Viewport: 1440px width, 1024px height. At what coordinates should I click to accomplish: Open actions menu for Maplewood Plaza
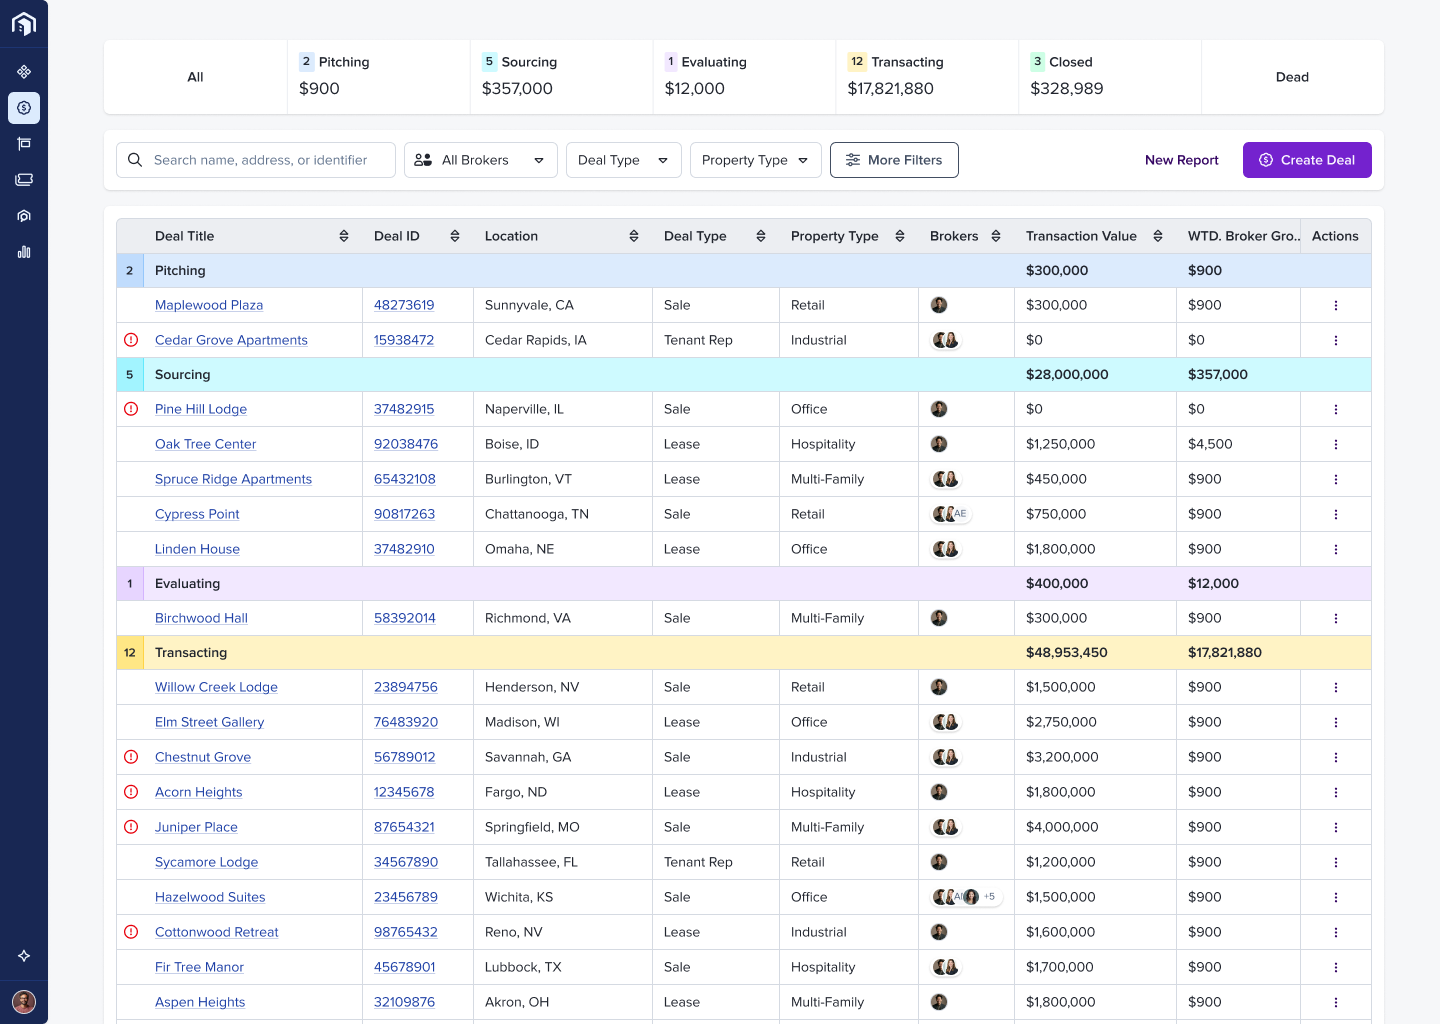pyautogui.click(x=1336, y=305)
